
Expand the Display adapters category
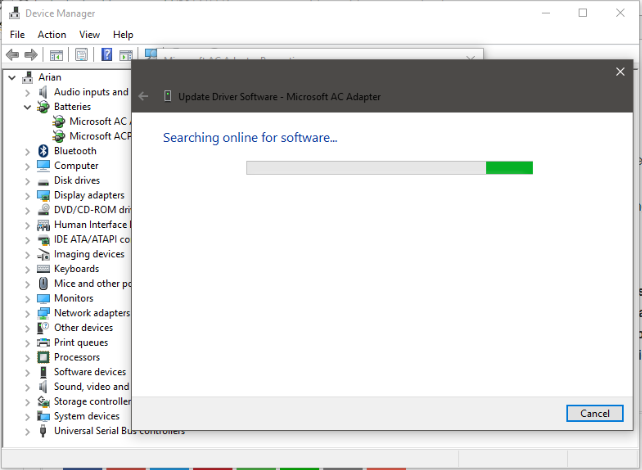pos(27,196)
